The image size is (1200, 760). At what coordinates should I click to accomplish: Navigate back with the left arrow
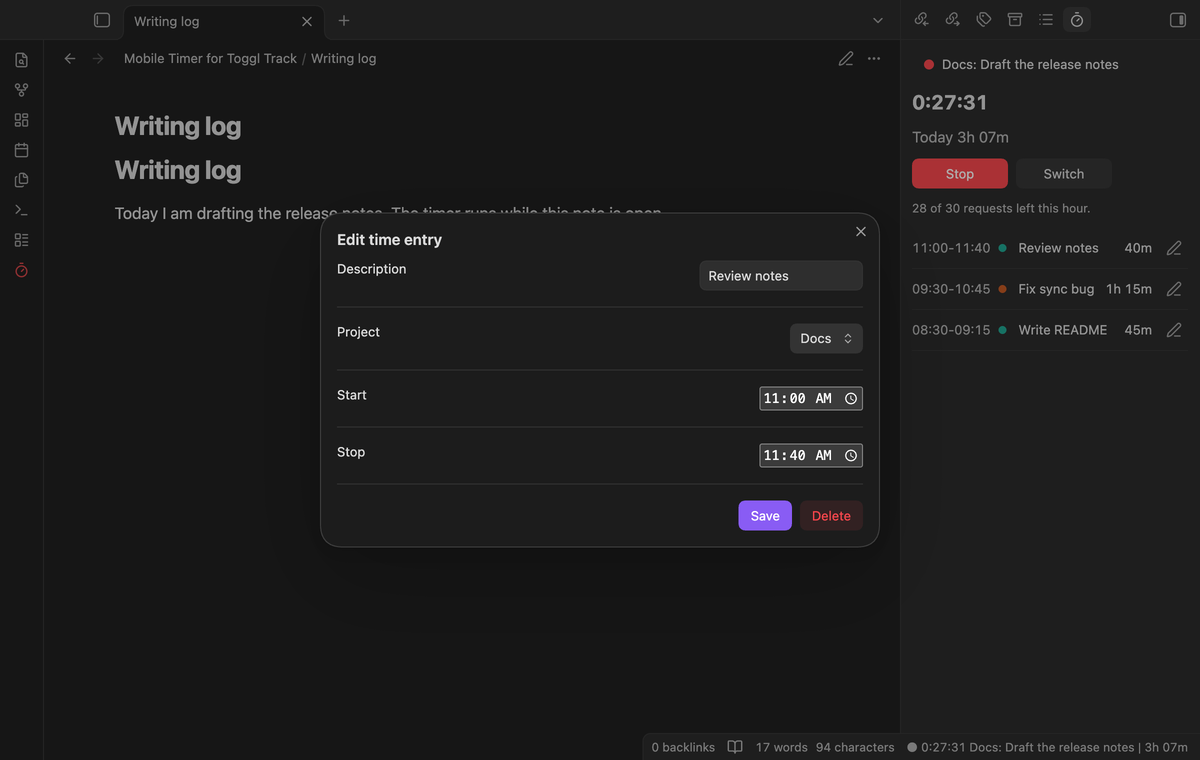point(69,59)
